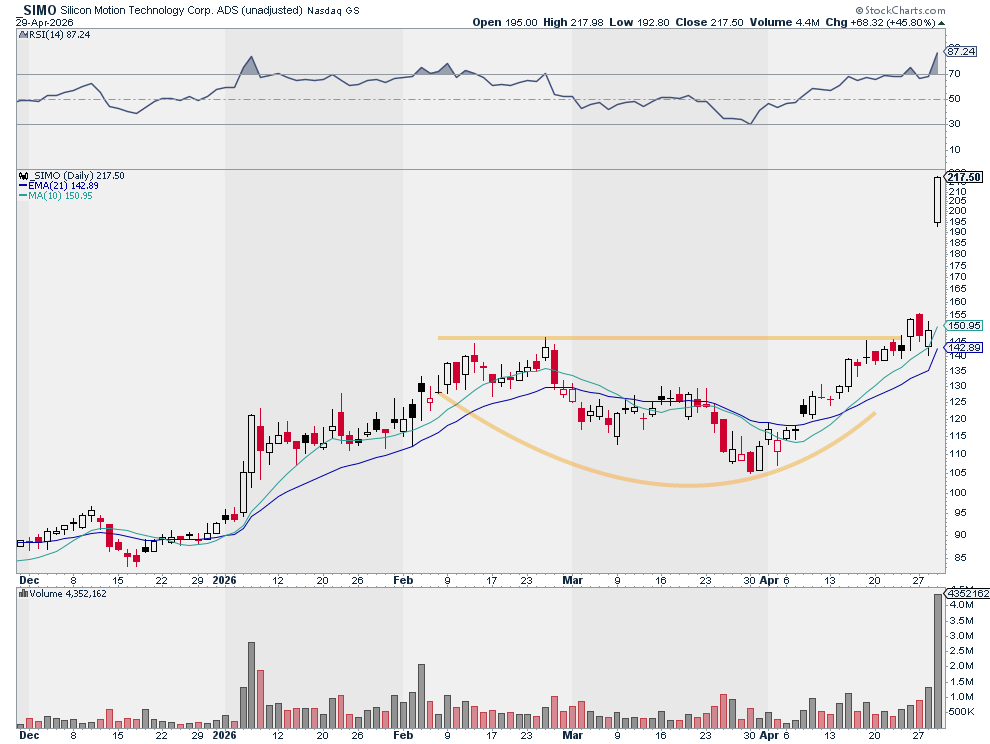This screenshot has height=744, width=990.
Task: Click the Feb label on the price panel date axis
Action: pyautogui.click(x=403, y=580)
